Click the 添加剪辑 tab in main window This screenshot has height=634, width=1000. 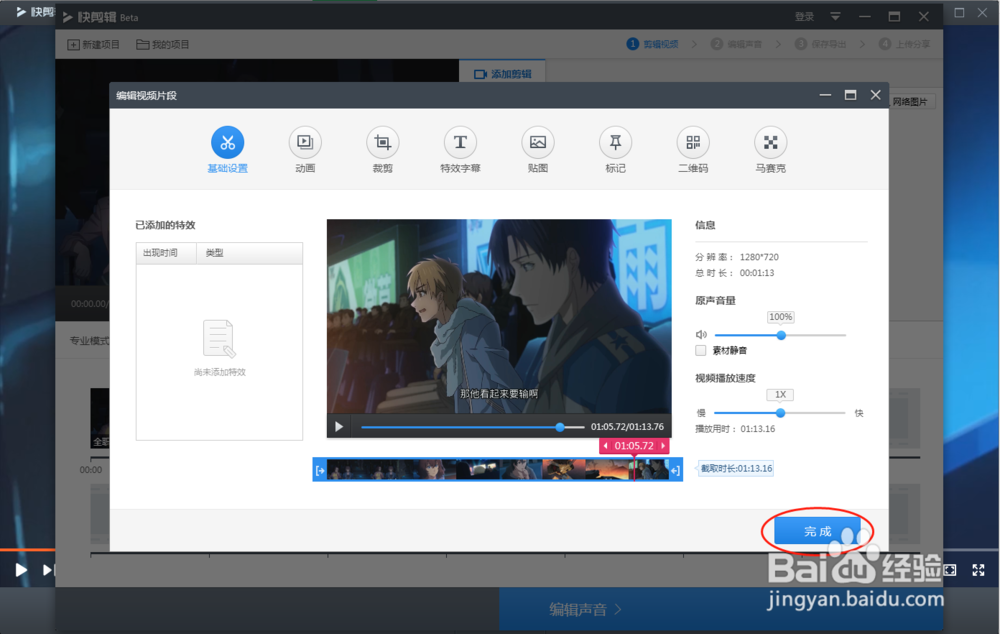pyautogui.click(x=503, y=74)
